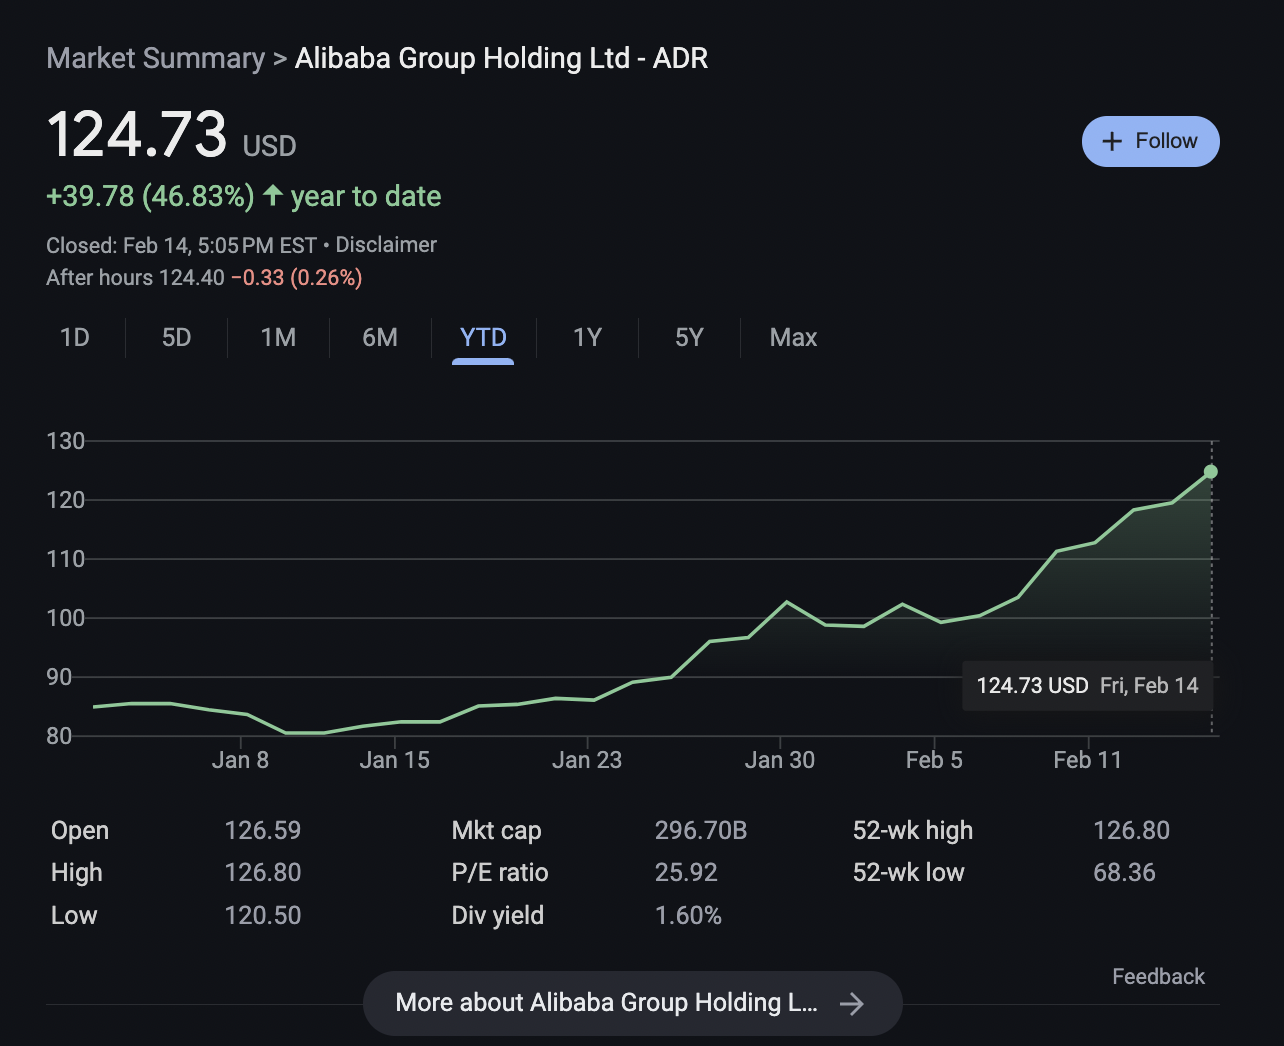Switch to the 5D chart tab

[x=176, y=337]
